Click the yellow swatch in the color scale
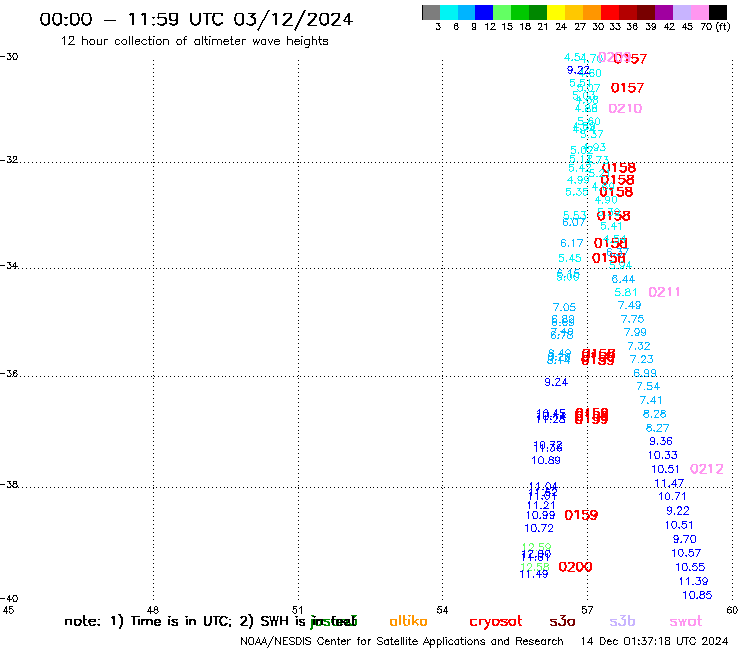 tap(555, 12)
